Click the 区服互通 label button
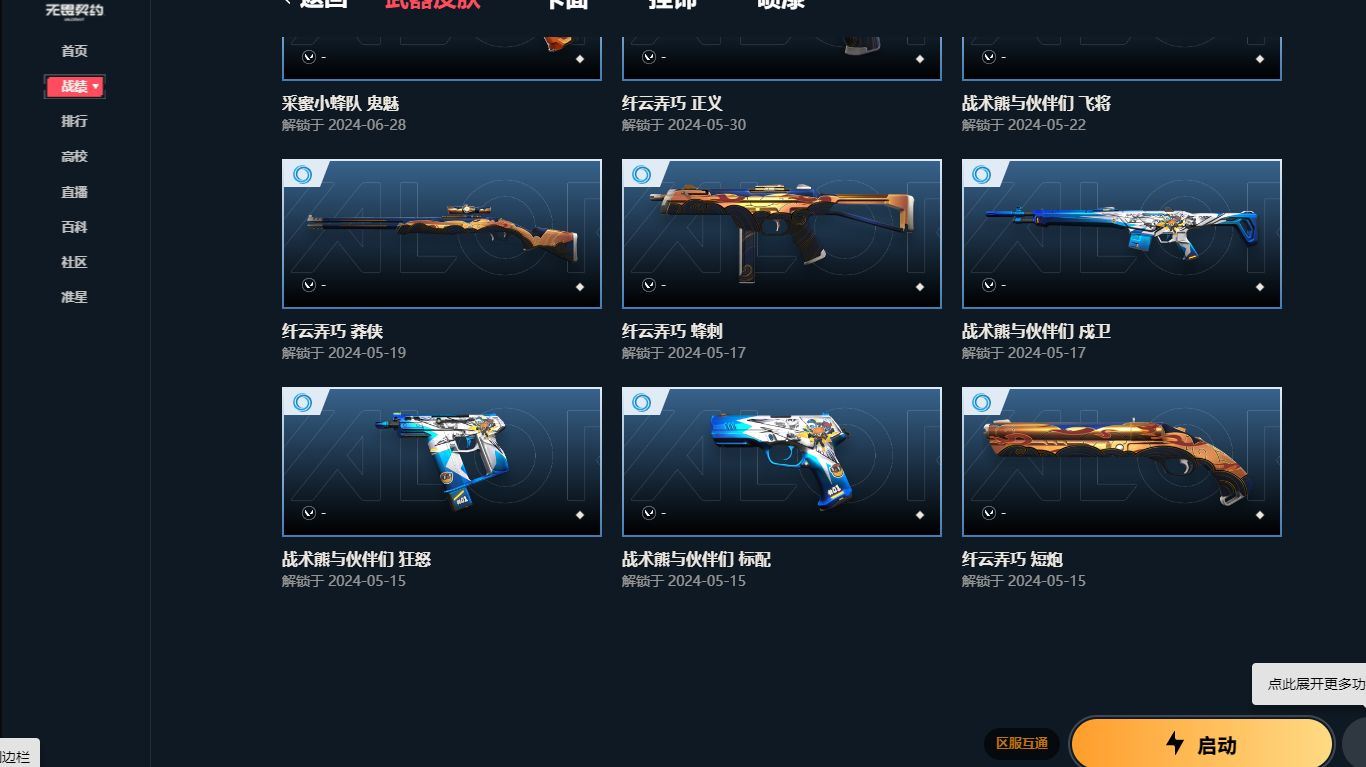The image size is (1366, 767). coord(1022,743)
